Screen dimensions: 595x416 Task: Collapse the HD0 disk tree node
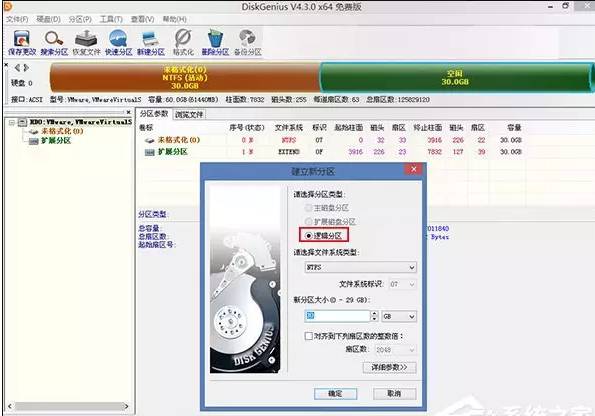(11, 122)
